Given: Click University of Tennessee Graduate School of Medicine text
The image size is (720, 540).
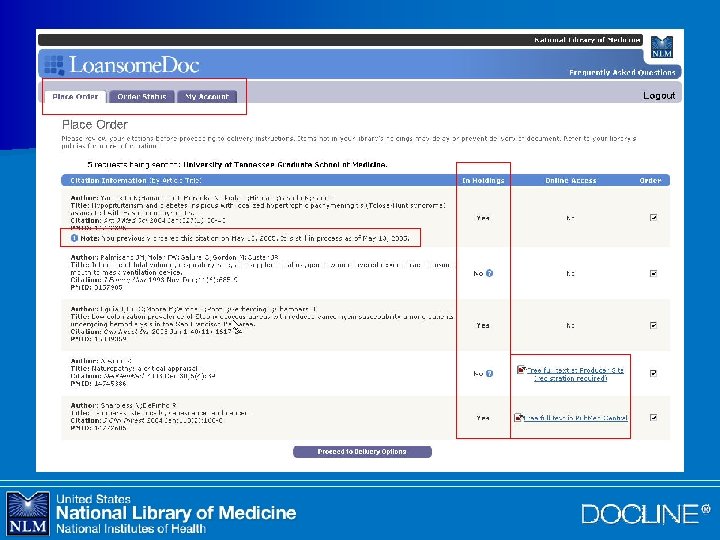Looking at the screenshot, I should click(285, 164).
